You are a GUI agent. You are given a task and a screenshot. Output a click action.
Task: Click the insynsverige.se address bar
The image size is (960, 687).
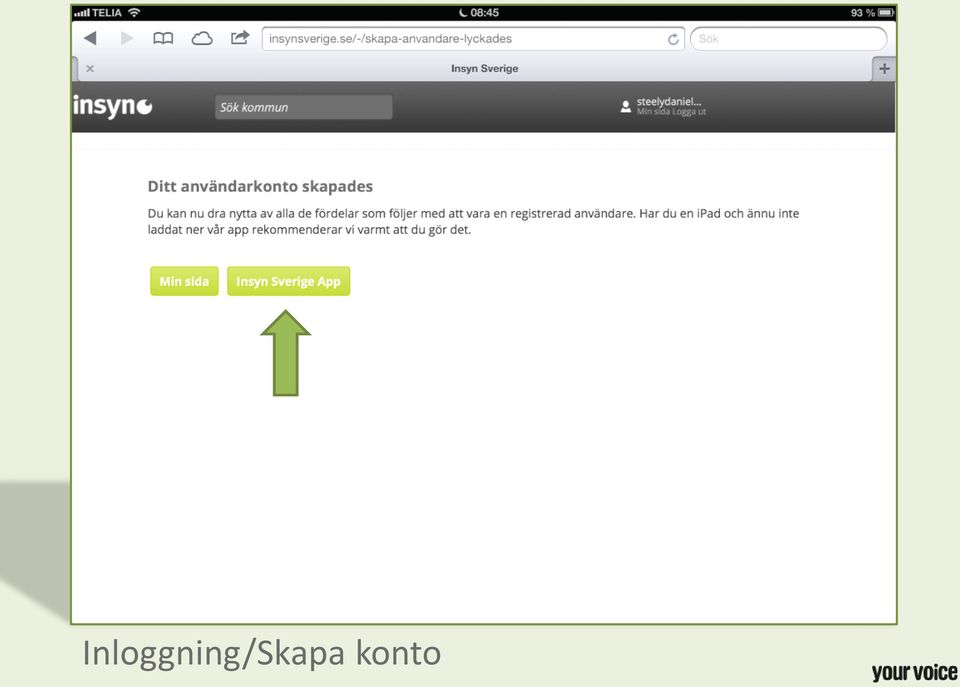click(x=473, y=39)
